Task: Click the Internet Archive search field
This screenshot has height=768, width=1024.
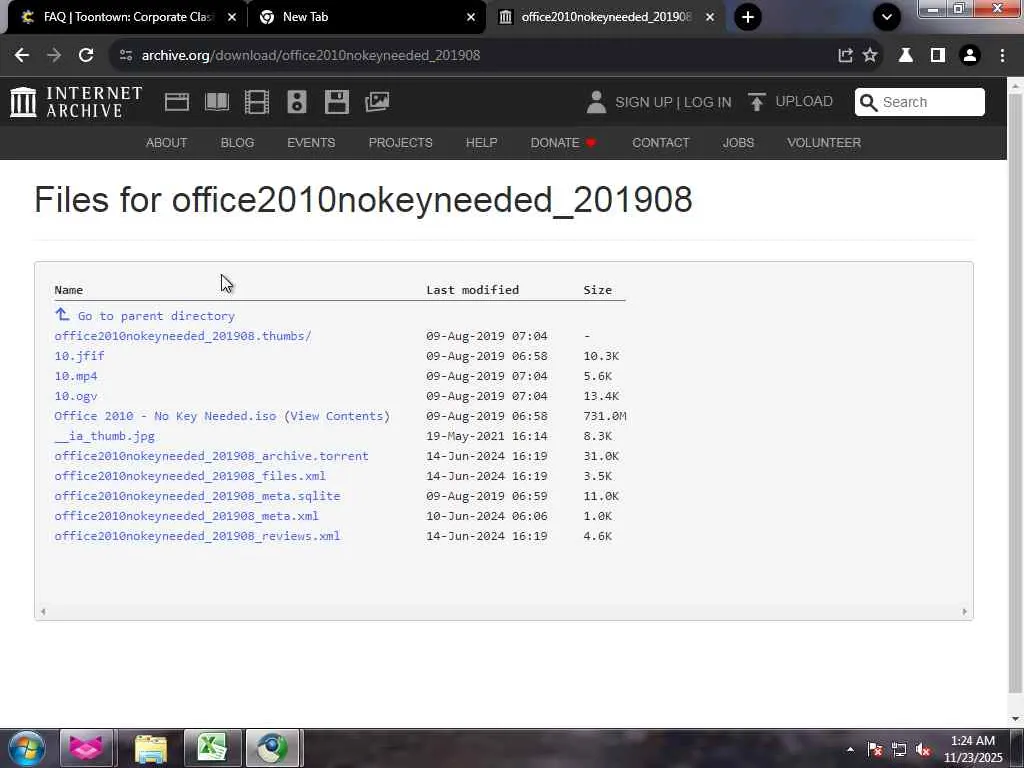Action: coord(920,102)
